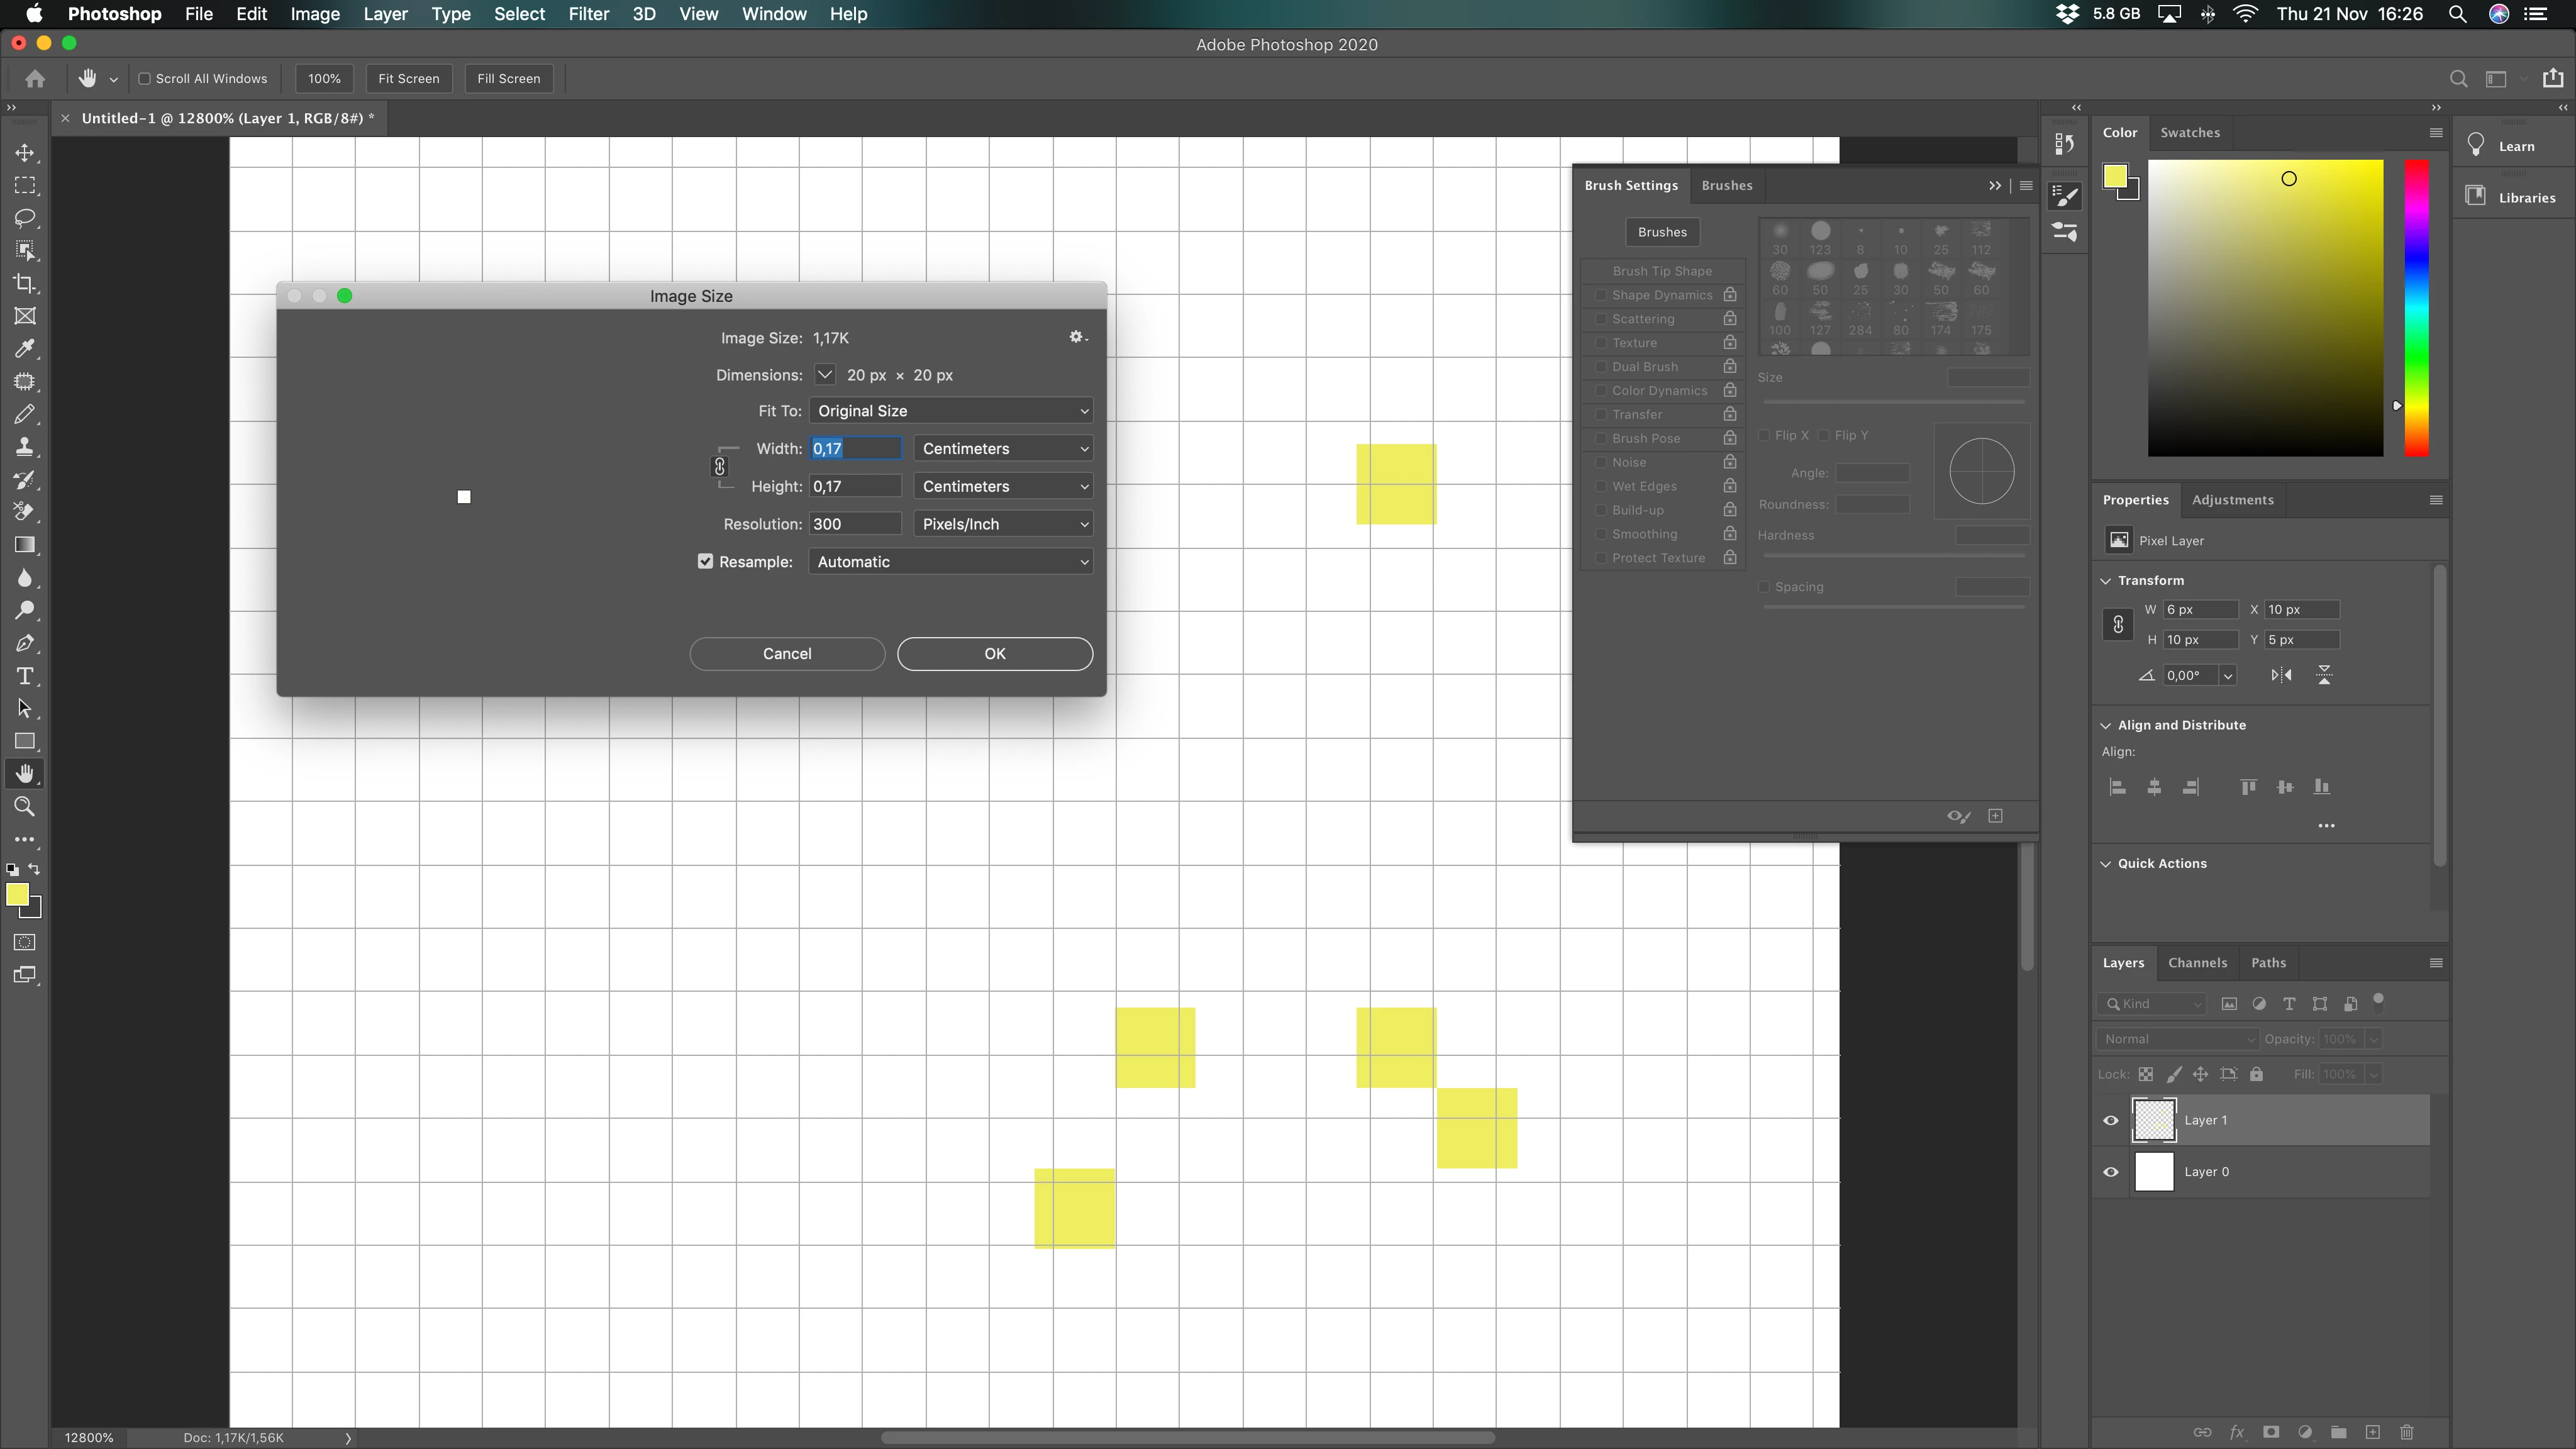2576x1449 pixels.
Task: Click the hue spectrum slider
Action: [x=2416, y=308]
